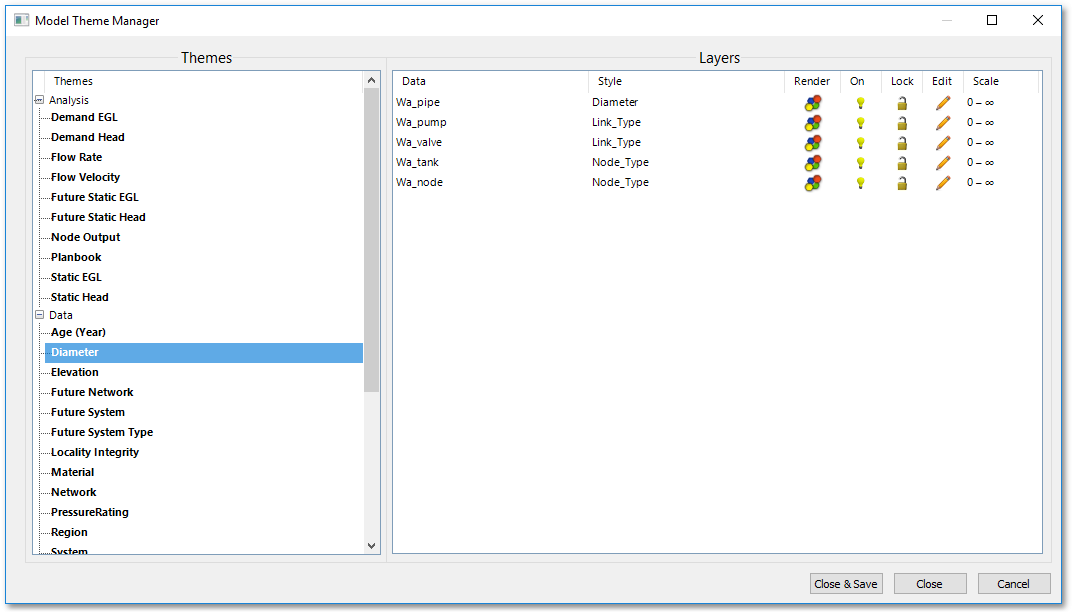Viewport: 1073px width, 615px height.
Task: Select the Demand Head theme
Action: 88,137
